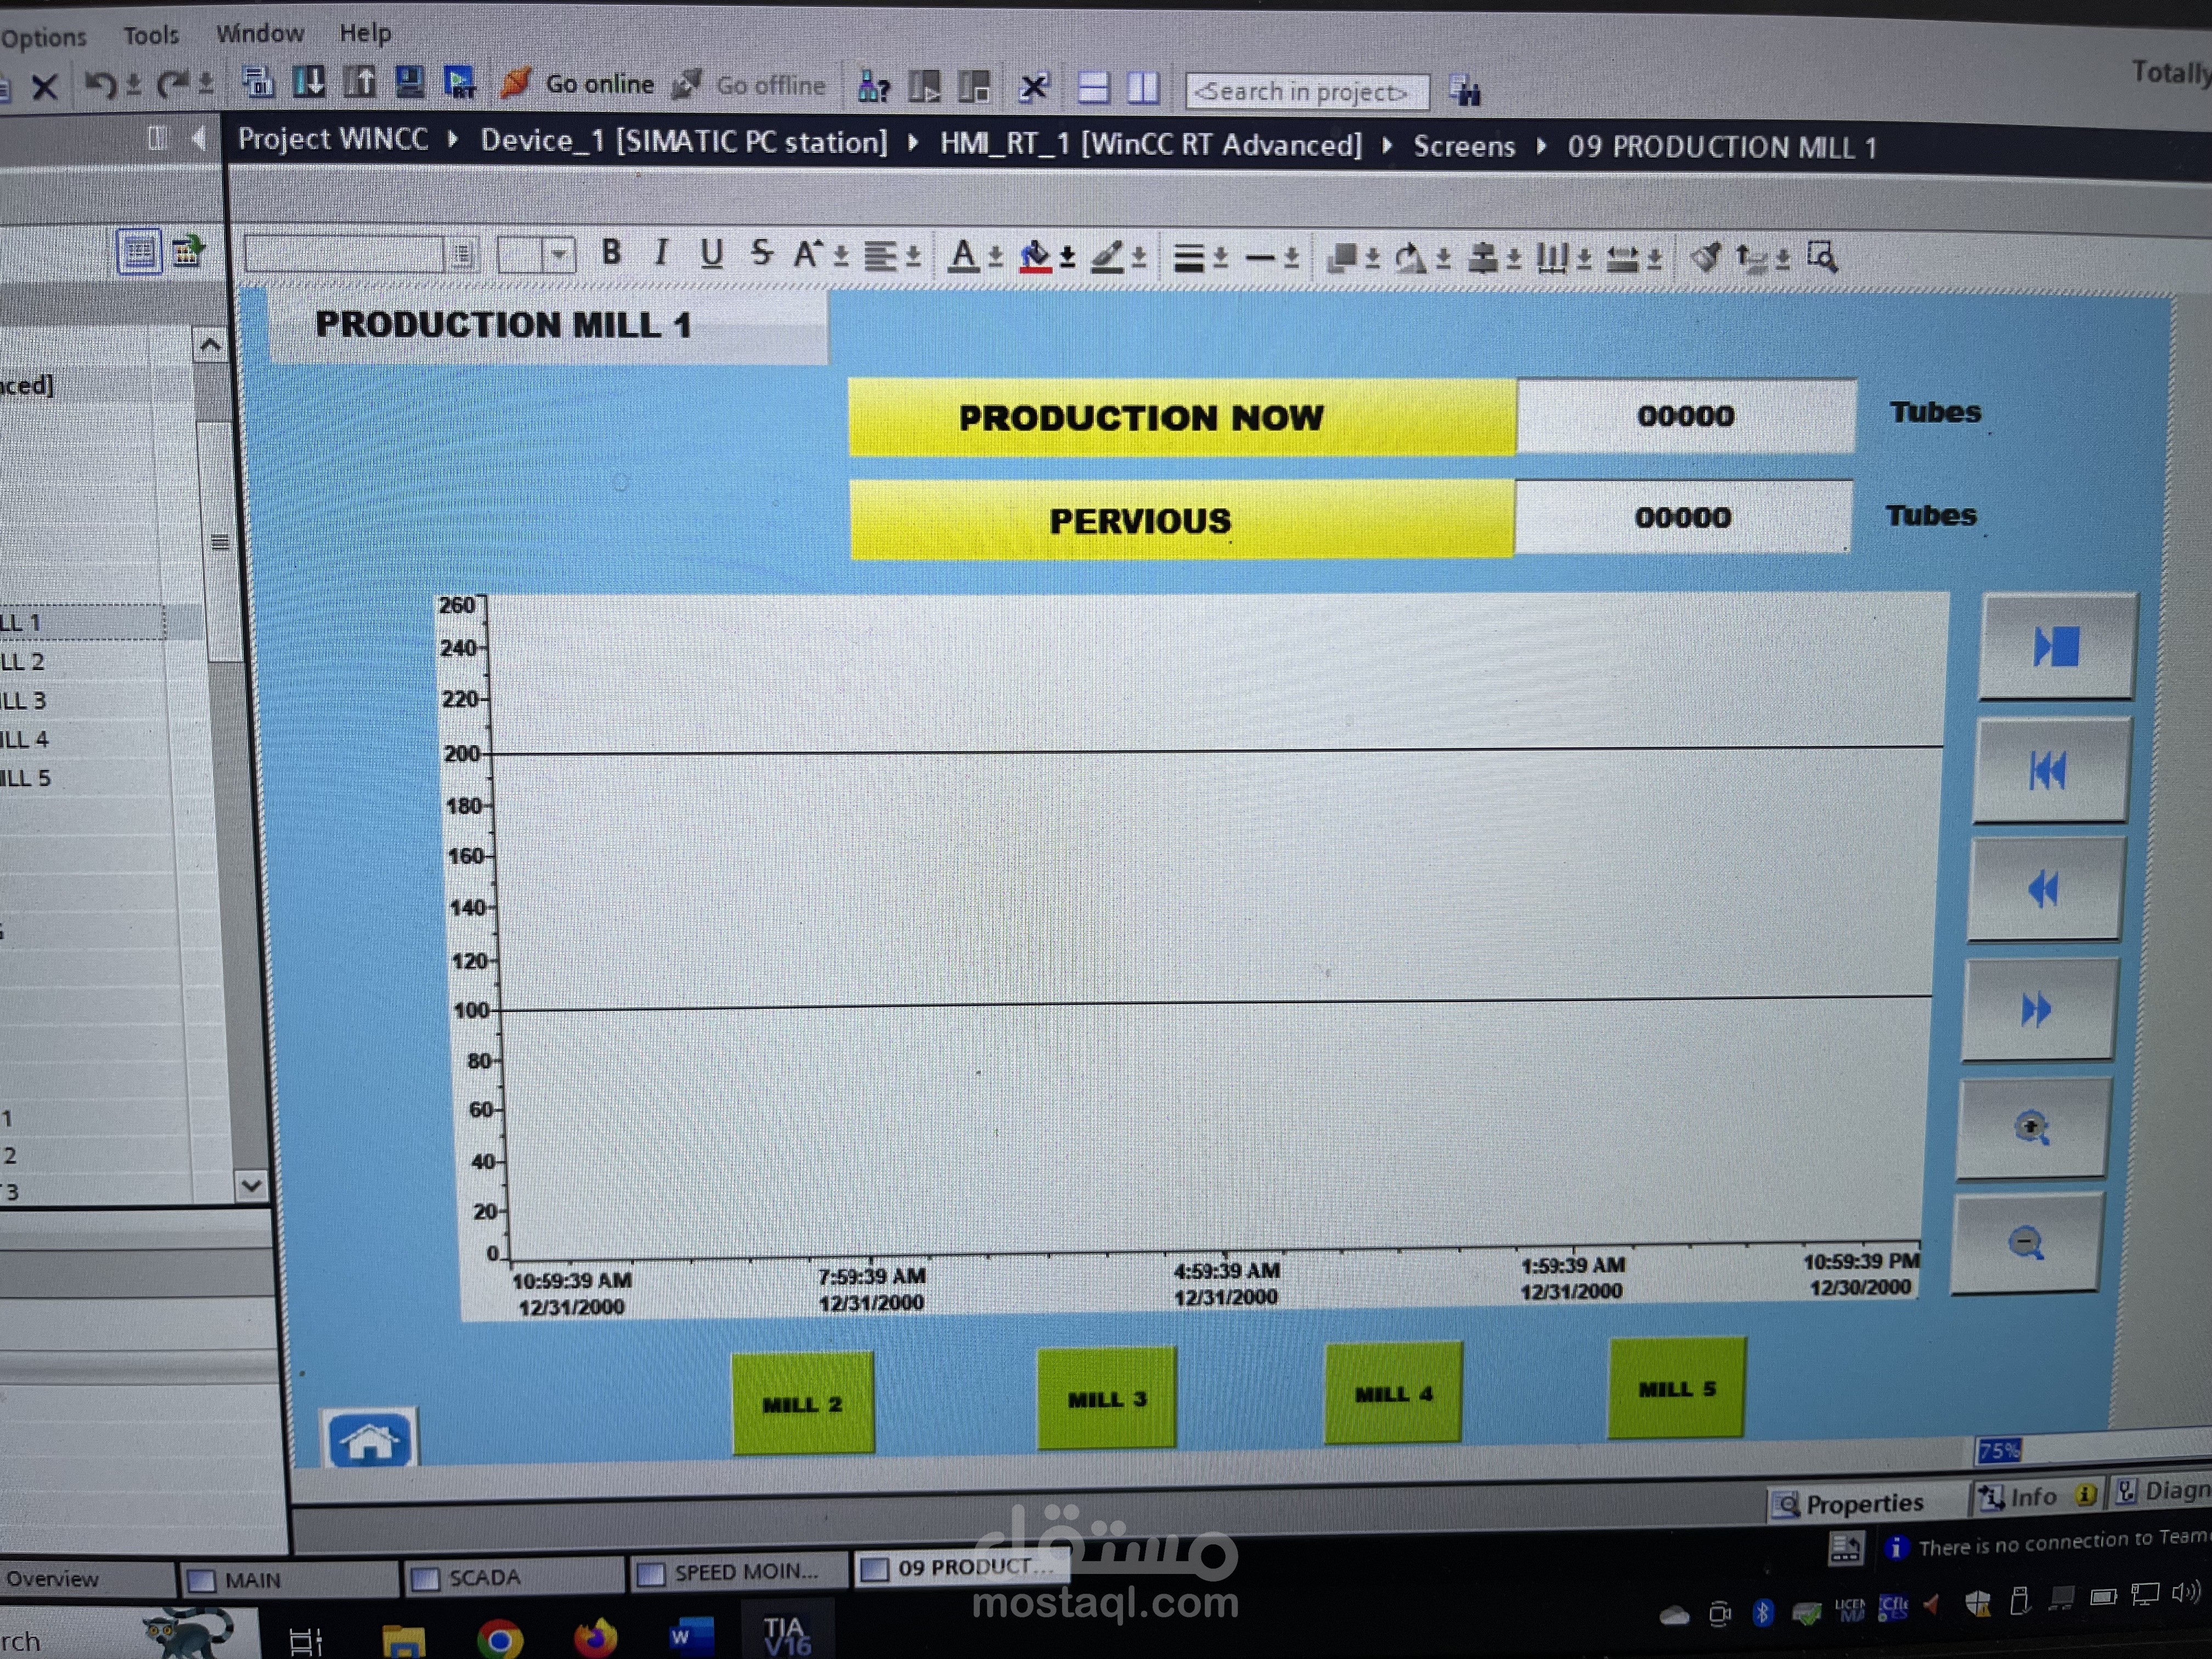
Task: Open the line width dropdown arrow
Action: coord(1220,259)
